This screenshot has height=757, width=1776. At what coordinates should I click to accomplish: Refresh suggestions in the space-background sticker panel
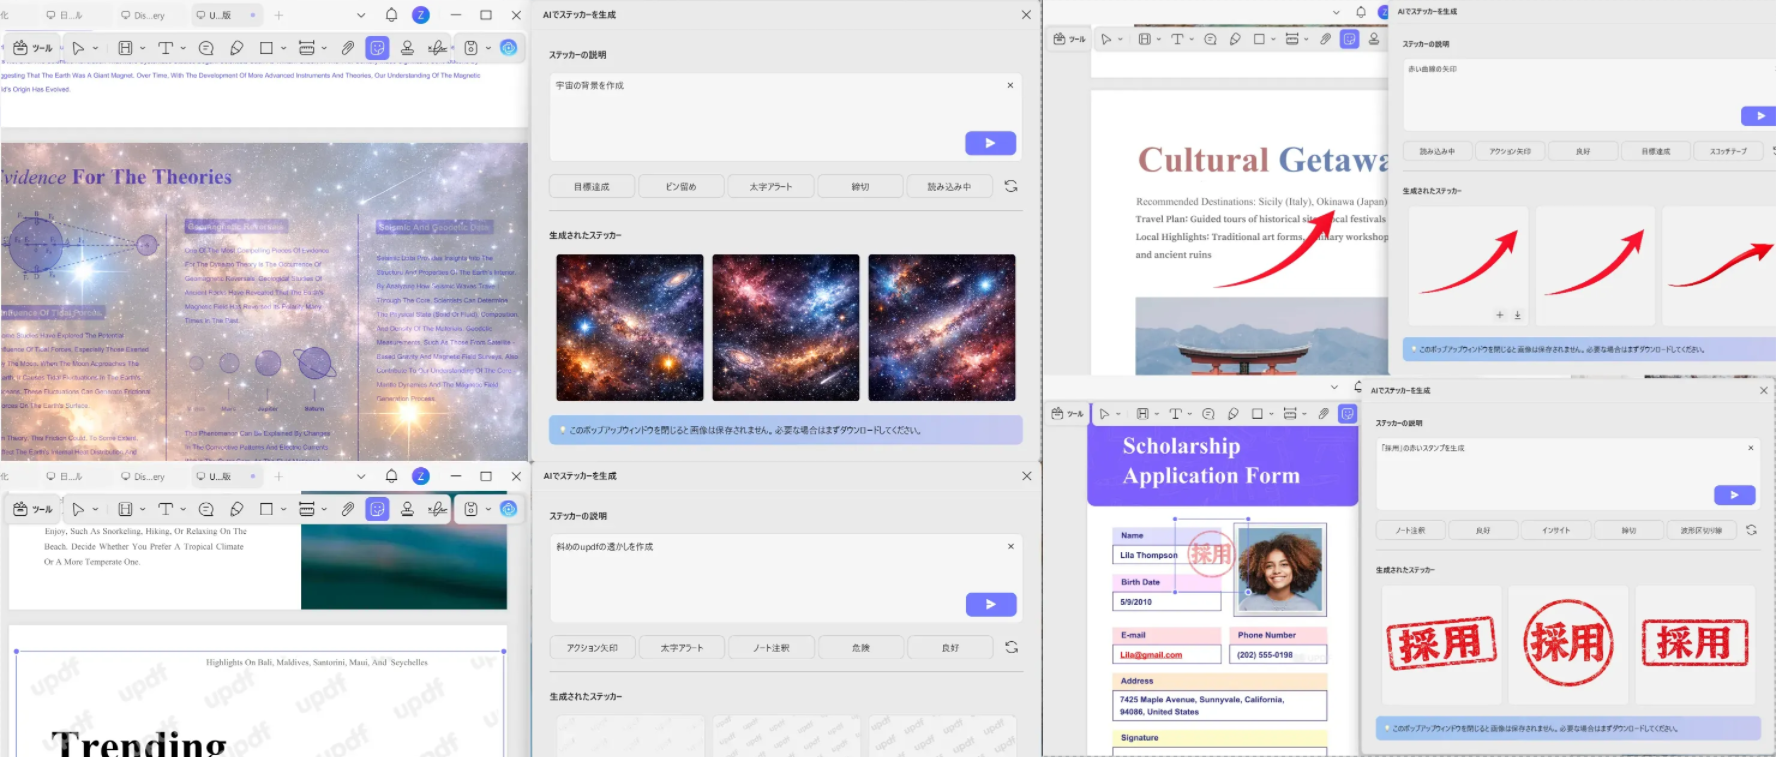click(x=1011, y=186)
